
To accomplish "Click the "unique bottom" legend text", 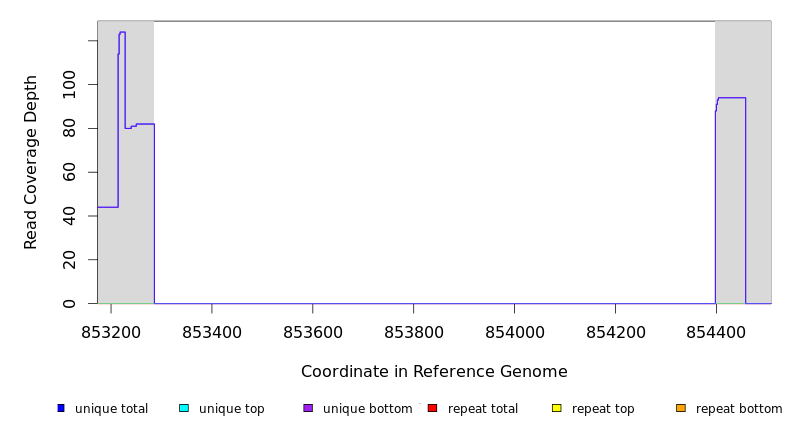I will point(367,409).
